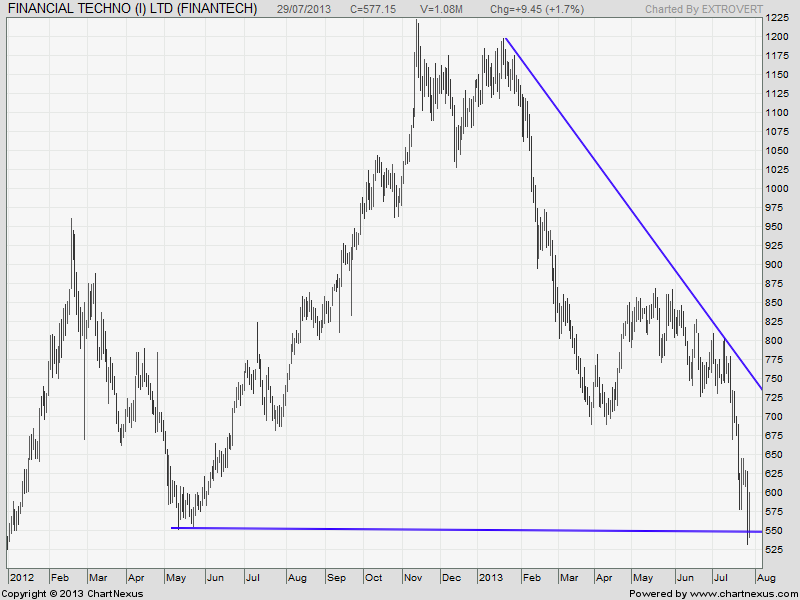Click the 29/07/2013 date label
This screenshot has width=800, height=600.
(305, 9)
